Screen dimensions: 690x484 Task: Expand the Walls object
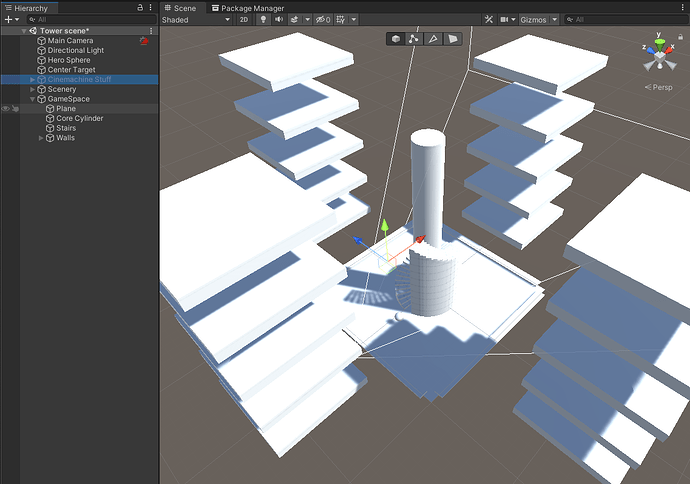(x=41, y=138)
